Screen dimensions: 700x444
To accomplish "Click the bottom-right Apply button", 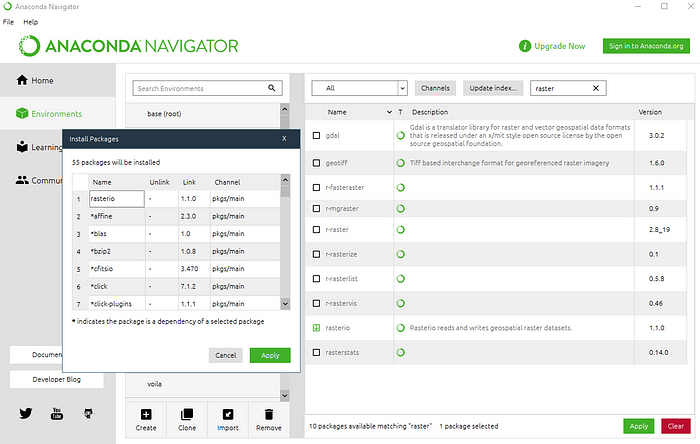I will click(639, 426).
